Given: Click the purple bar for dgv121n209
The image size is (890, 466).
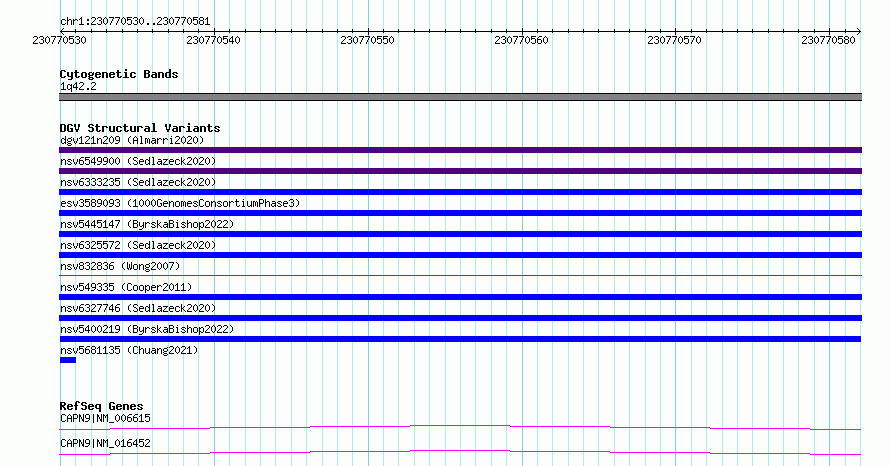Looking at the screenshot, I should pyautogui.click(x=460, y=150).
